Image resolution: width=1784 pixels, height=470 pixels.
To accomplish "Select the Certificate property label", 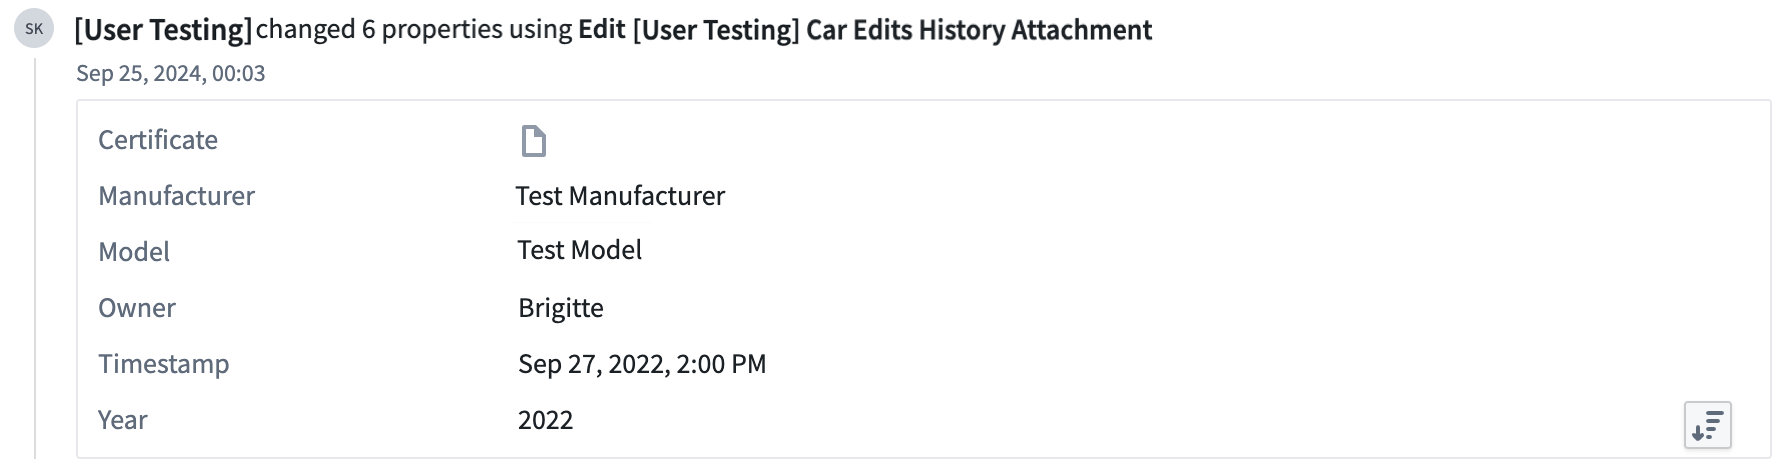I will click(158, 139).
